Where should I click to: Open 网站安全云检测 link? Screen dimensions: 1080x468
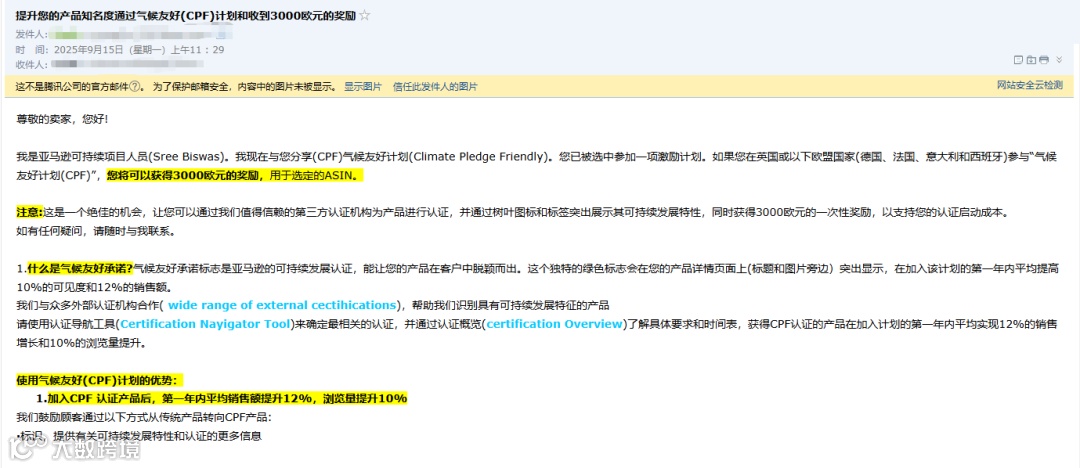(1030, 85)
